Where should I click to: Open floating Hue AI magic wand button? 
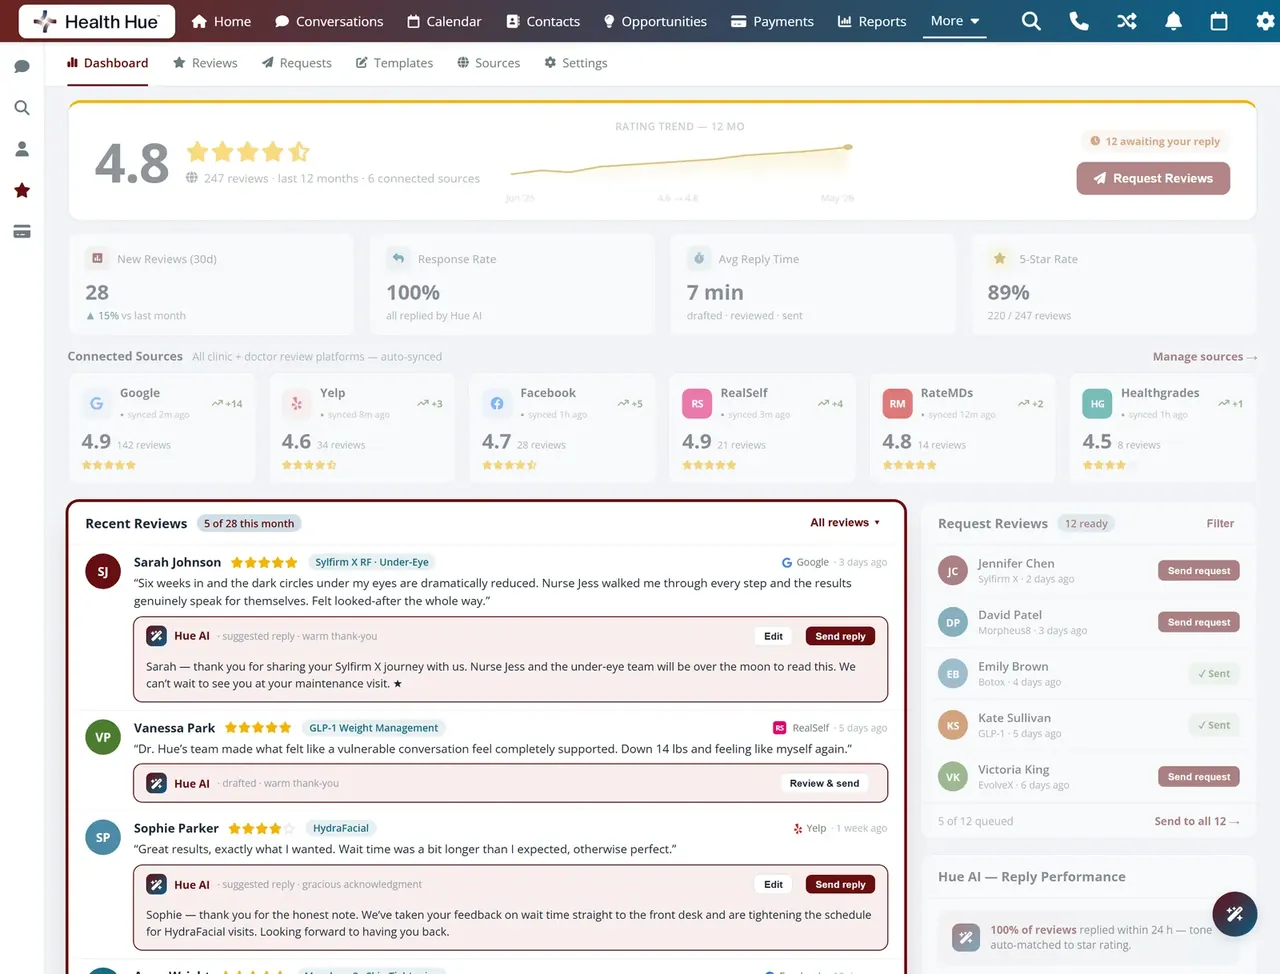point(1235,913)
